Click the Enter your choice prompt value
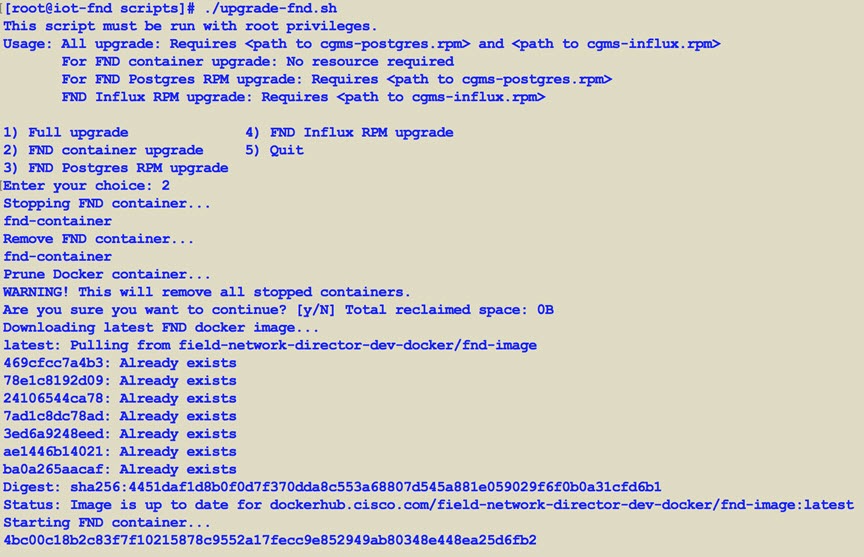The height and width of the screenshot is (557, 864). coord(165,186)
